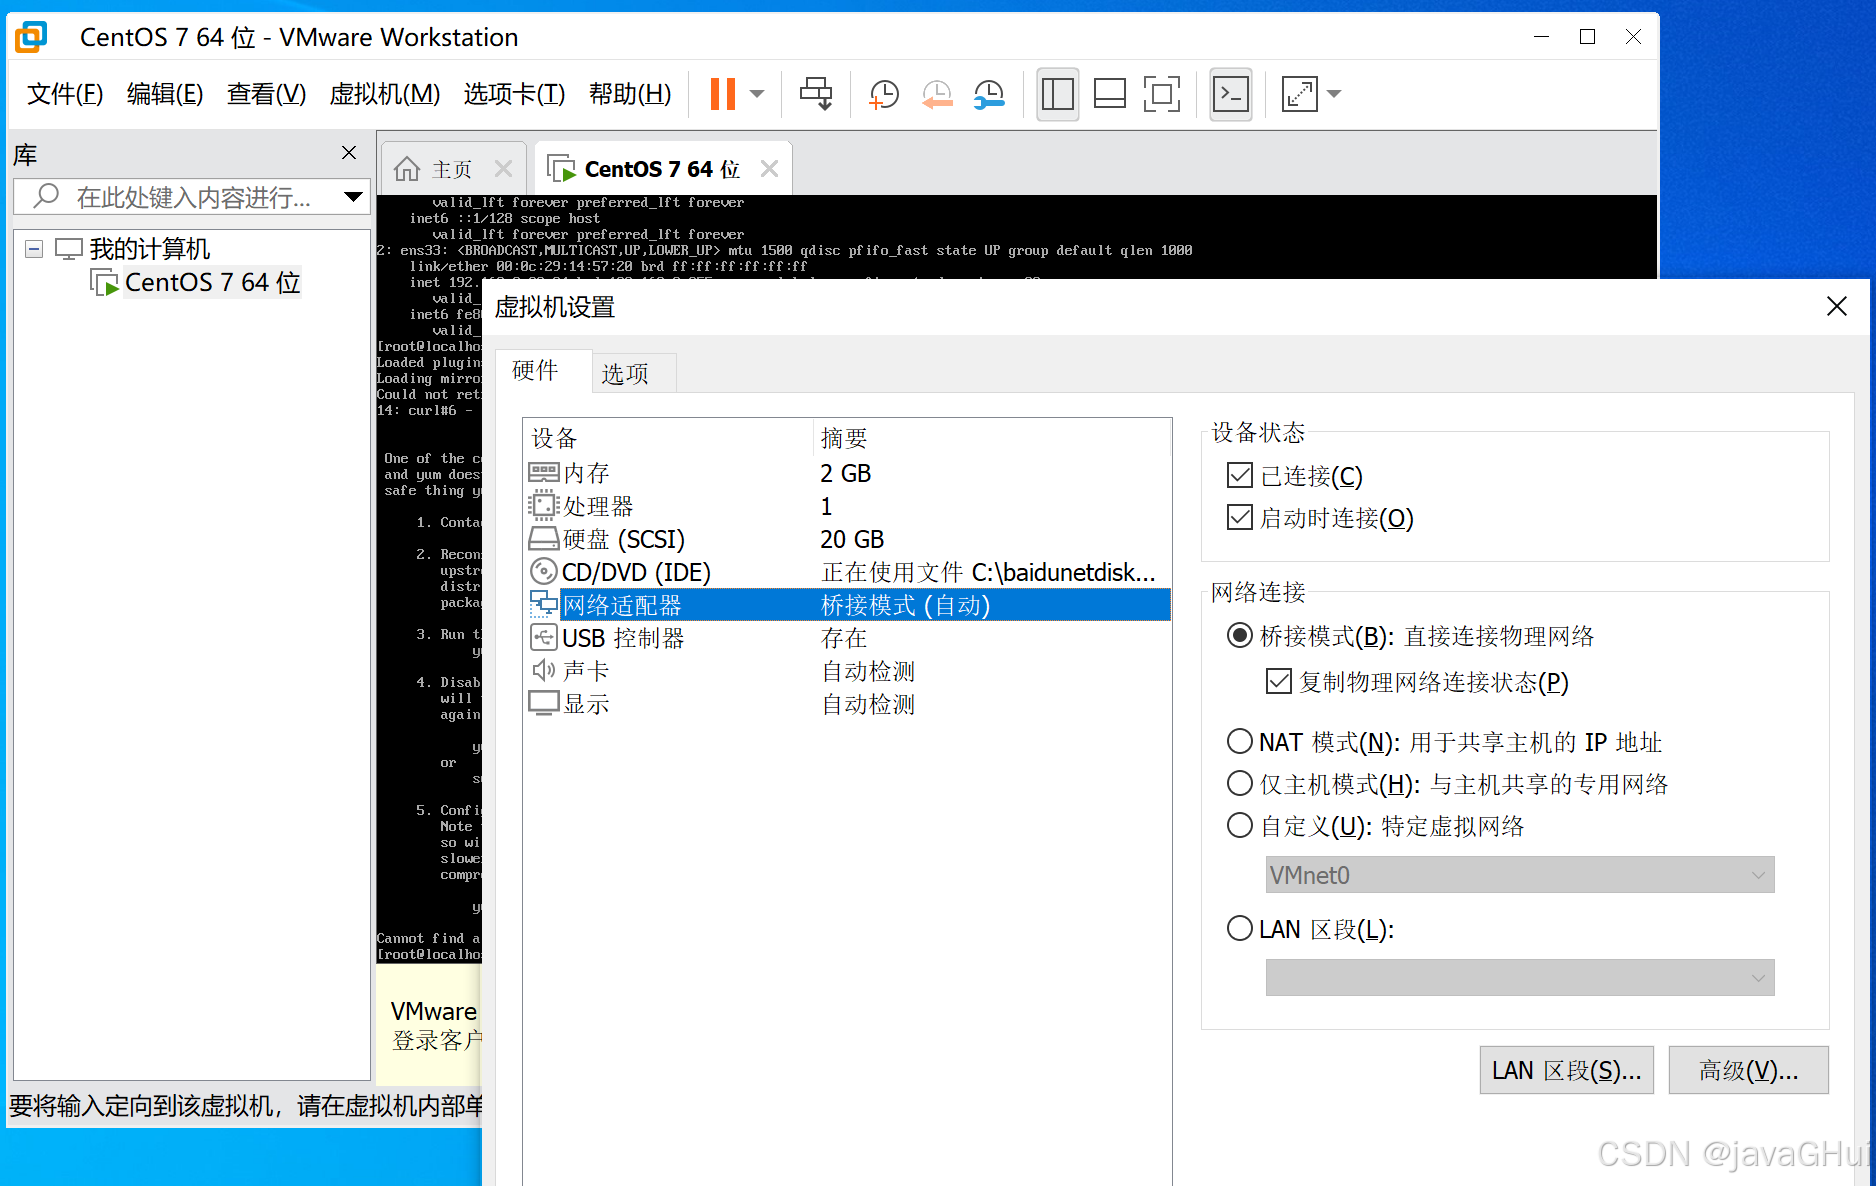
Task: Open the library search filter dropdown
Action: click(353, 197)
